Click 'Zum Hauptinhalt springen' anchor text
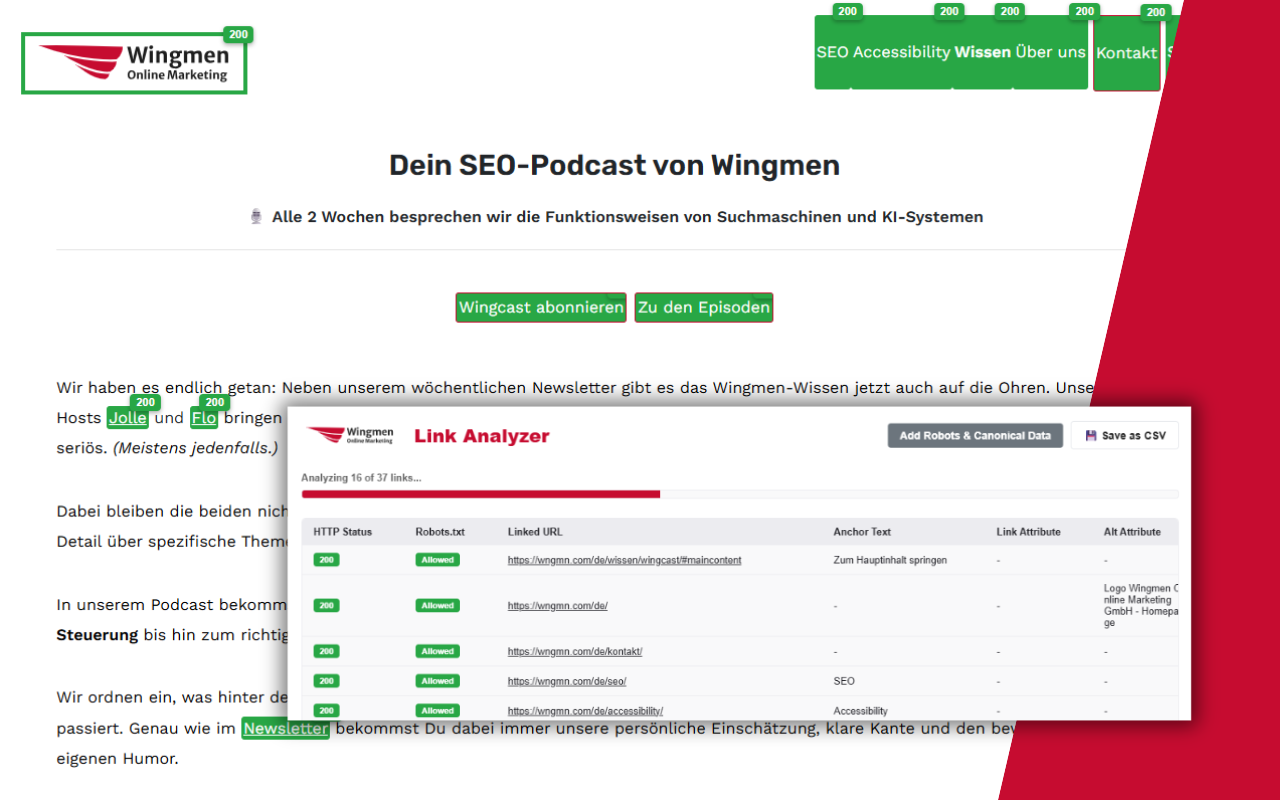 (x=890, y=560)
